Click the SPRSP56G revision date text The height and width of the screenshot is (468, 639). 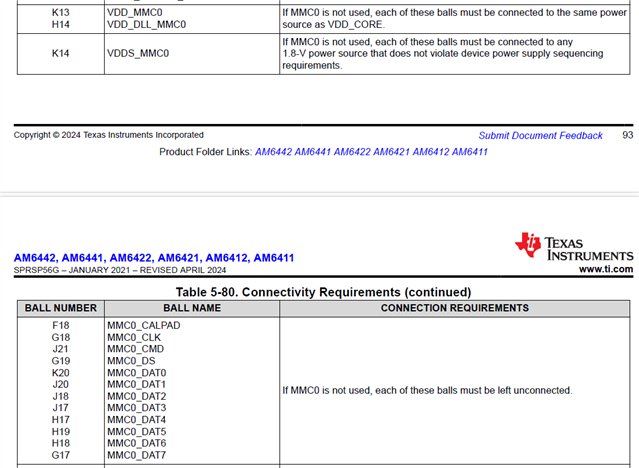point(120,270)
